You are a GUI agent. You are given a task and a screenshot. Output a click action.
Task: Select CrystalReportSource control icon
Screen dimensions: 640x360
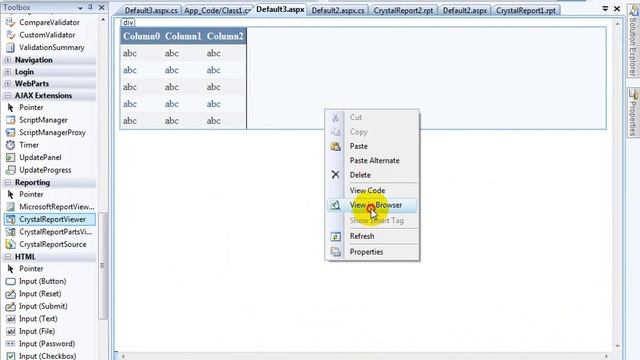coord(11,244)
